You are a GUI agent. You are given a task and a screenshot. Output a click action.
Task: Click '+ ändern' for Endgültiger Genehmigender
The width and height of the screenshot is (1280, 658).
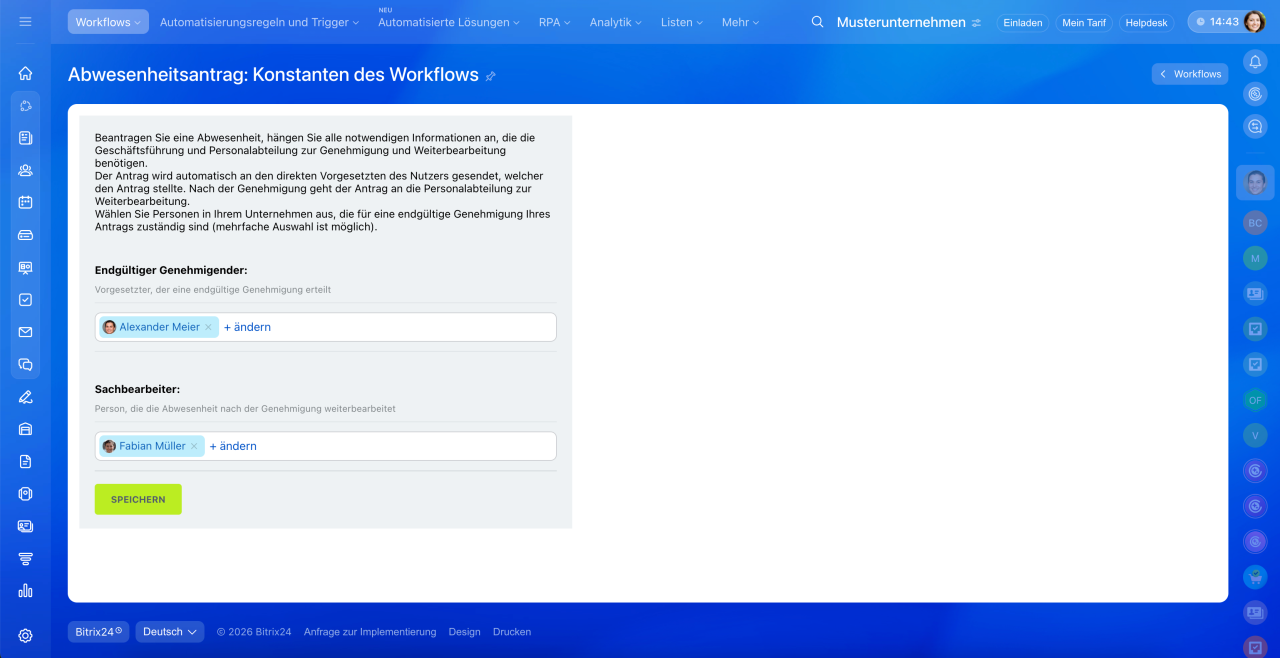pyautogui.click(x=247, y=327)
